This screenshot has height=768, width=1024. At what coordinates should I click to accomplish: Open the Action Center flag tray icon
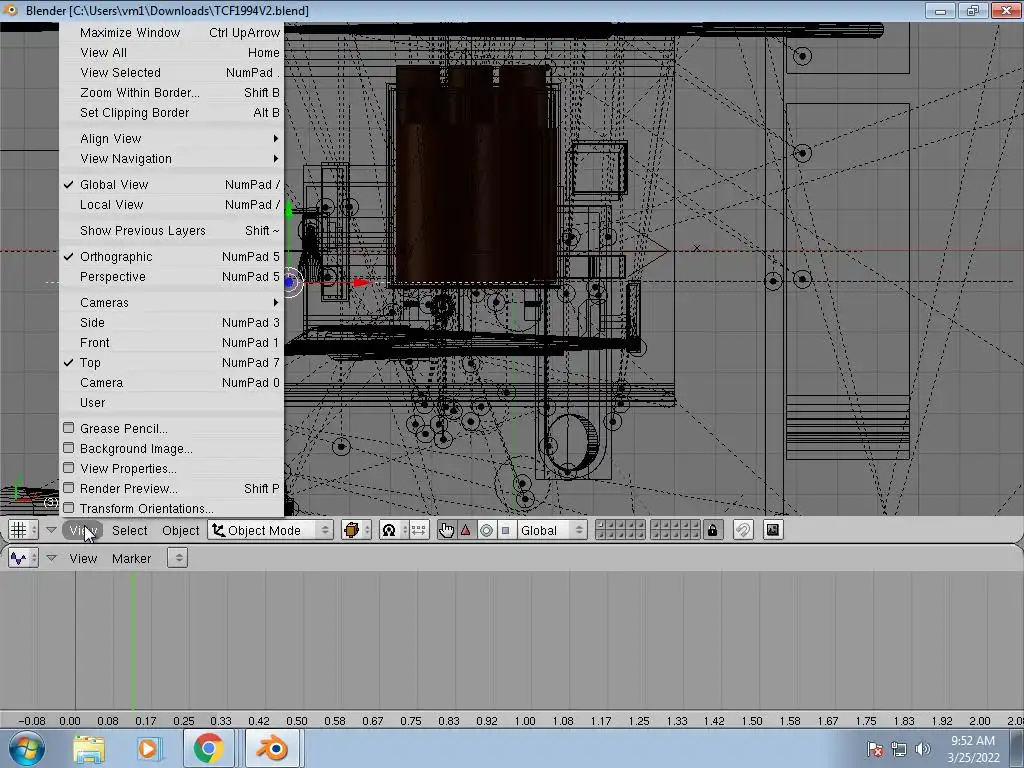(x=875, y=749)
